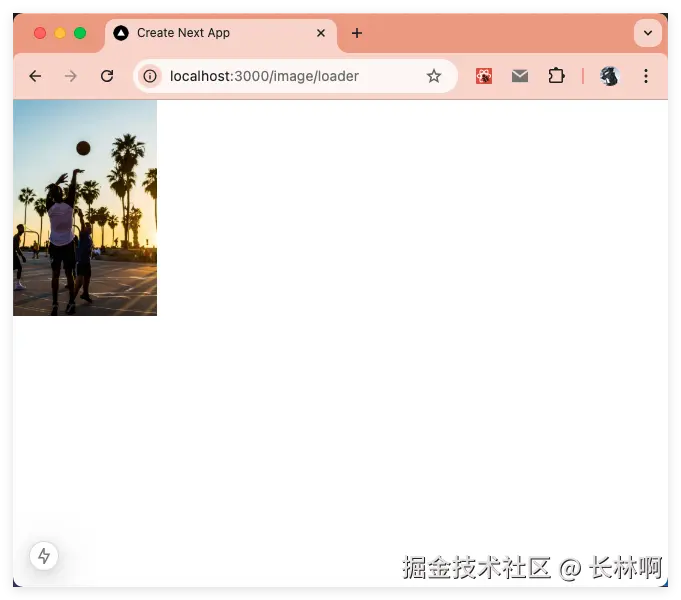Select the Create Next App tab

[221, 34]
